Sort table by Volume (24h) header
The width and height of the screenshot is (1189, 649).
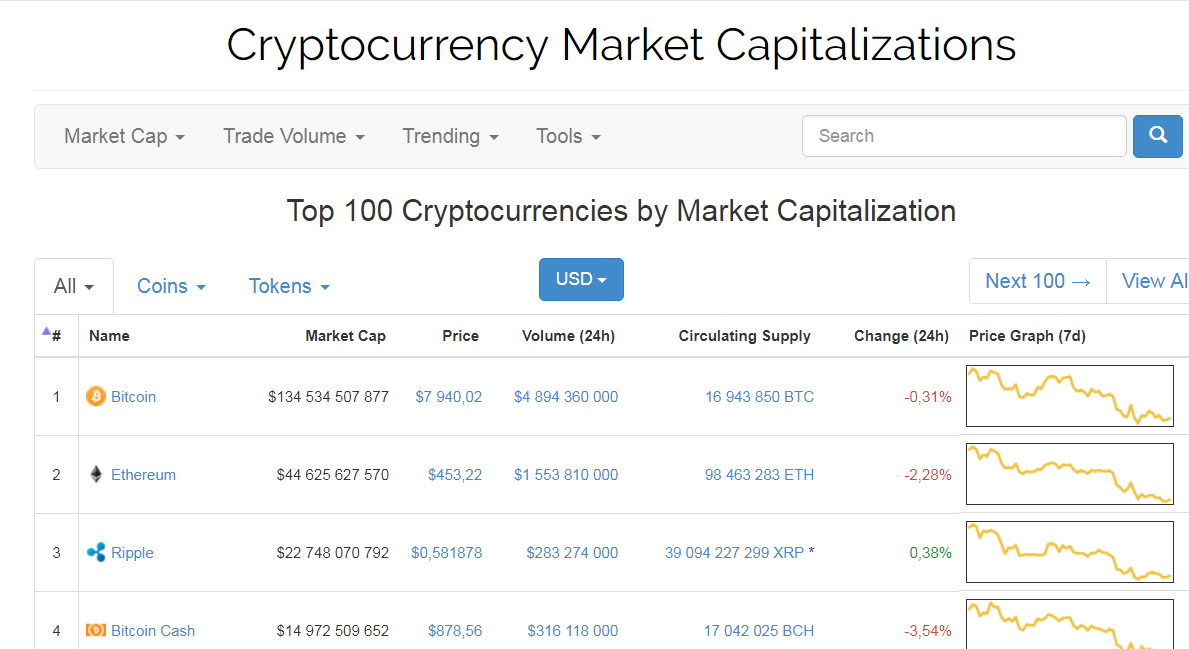(568, 336)
